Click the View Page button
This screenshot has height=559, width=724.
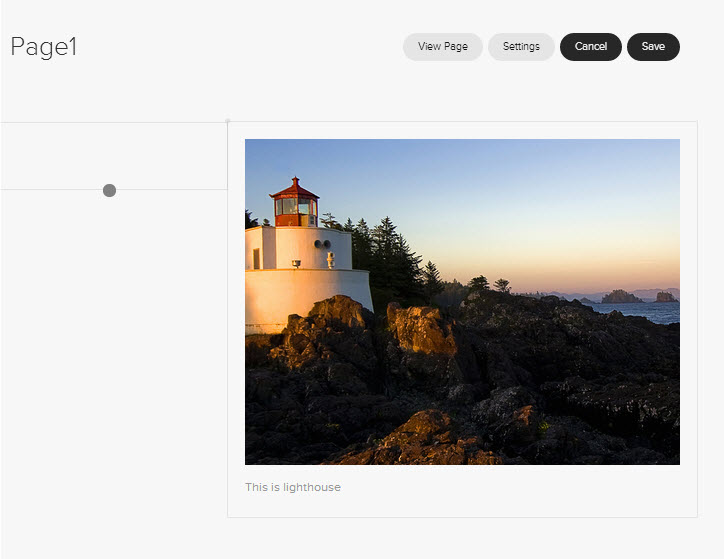point(443,47)
